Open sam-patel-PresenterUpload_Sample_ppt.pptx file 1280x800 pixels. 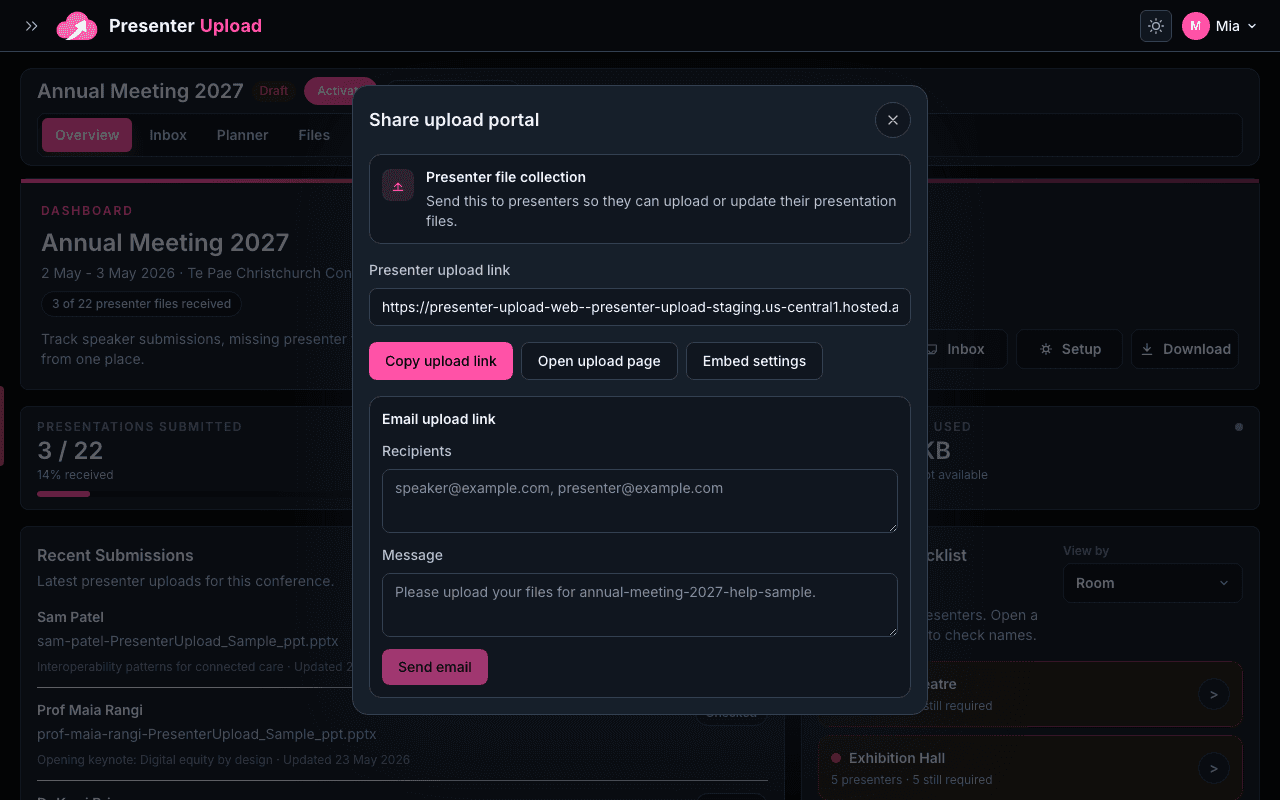188,641
